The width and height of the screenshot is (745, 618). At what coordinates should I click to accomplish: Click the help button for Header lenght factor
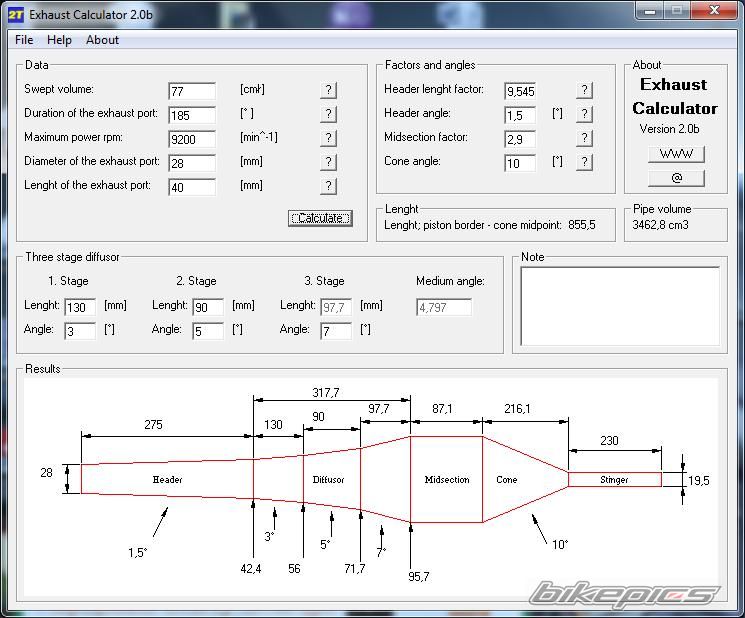[584, 90]
